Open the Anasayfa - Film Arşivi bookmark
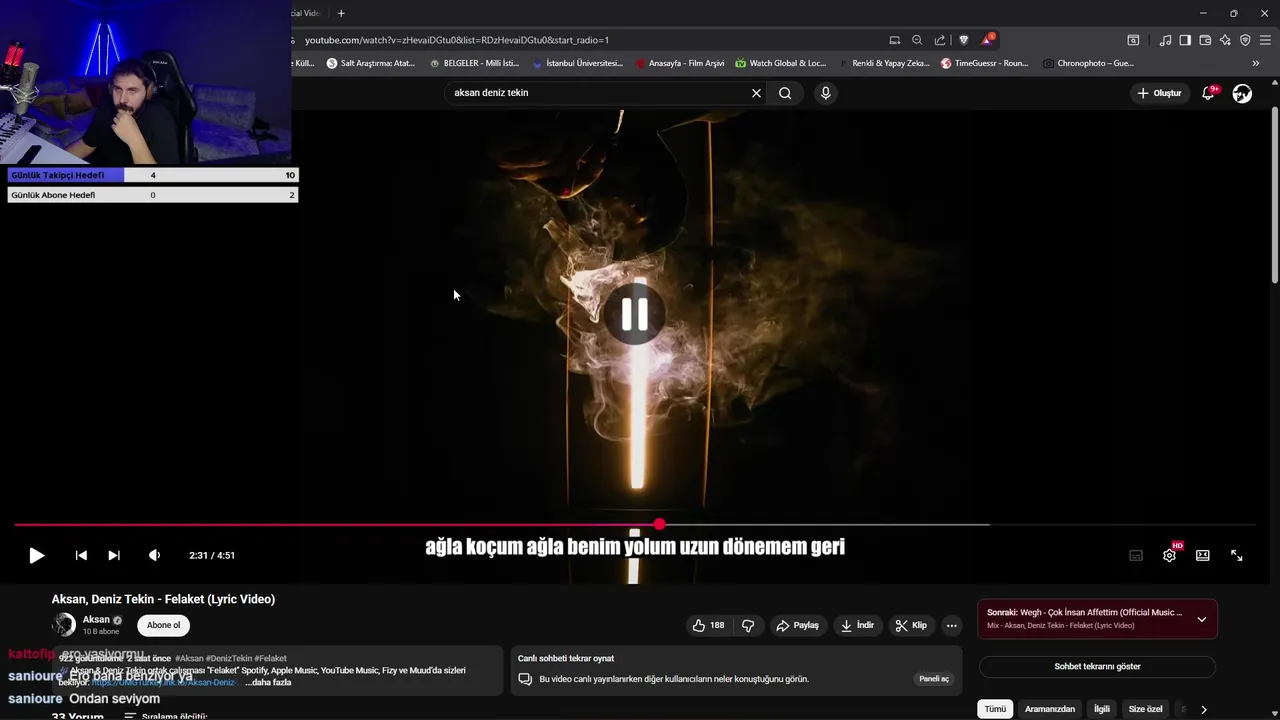 click(x=679, y=63)
